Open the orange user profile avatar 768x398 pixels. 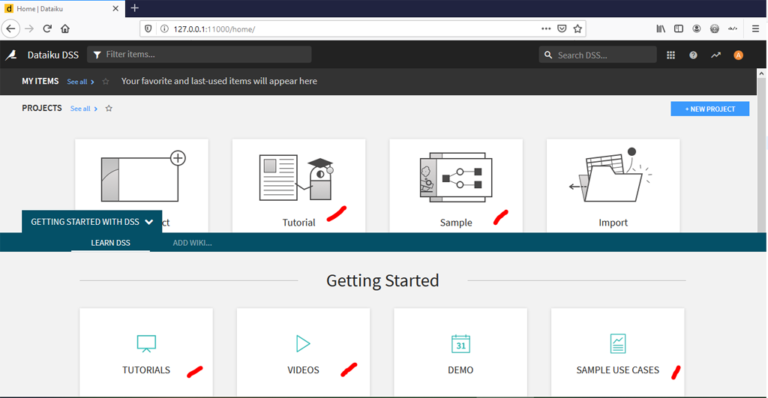pos(738,55)
